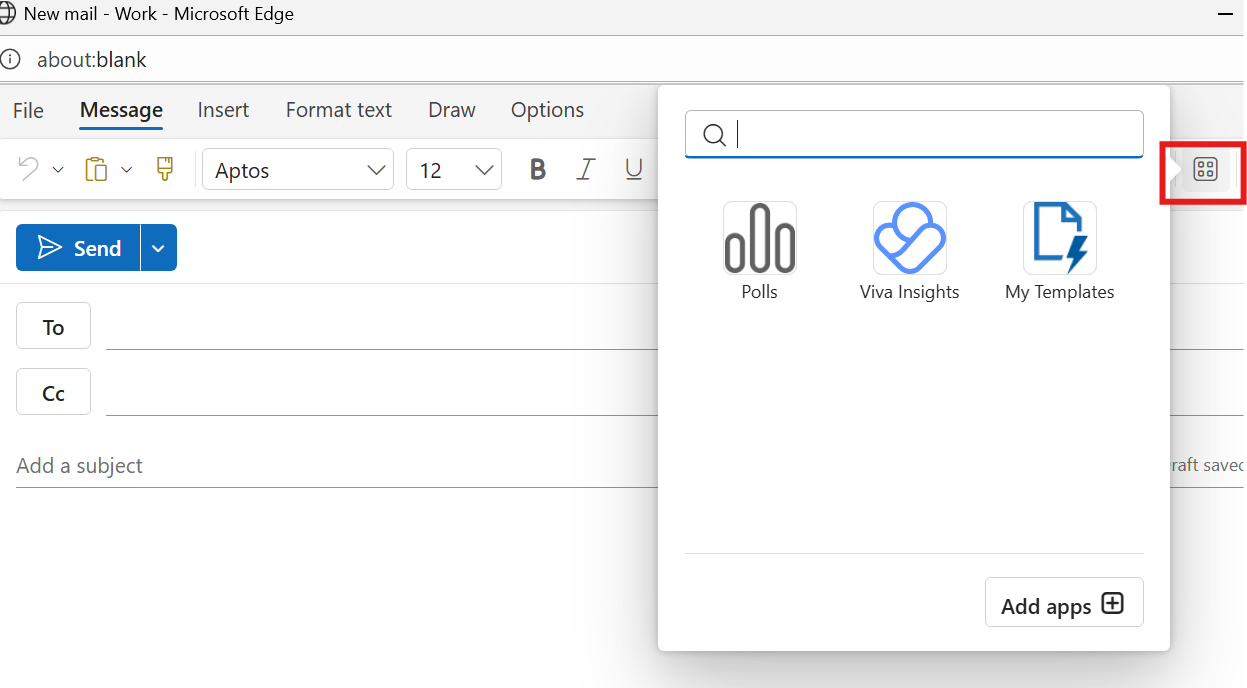Click the site info icon beside about:blank

(x=11, y=59)
